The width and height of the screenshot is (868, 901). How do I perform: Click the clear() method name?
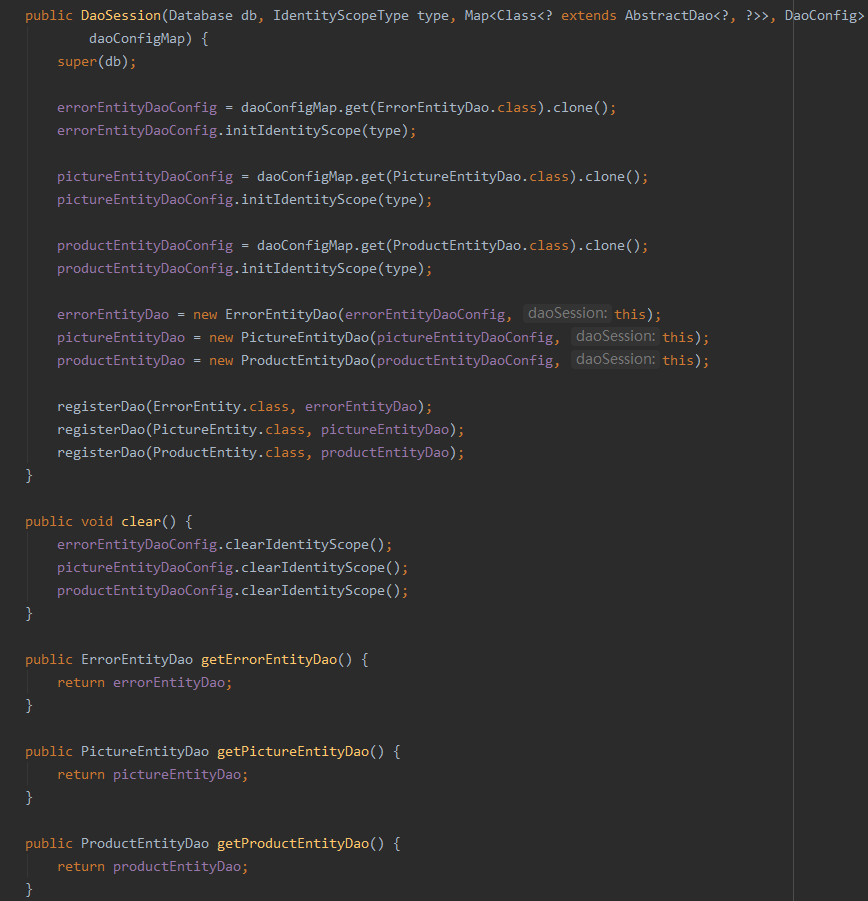tap(141, 521)
